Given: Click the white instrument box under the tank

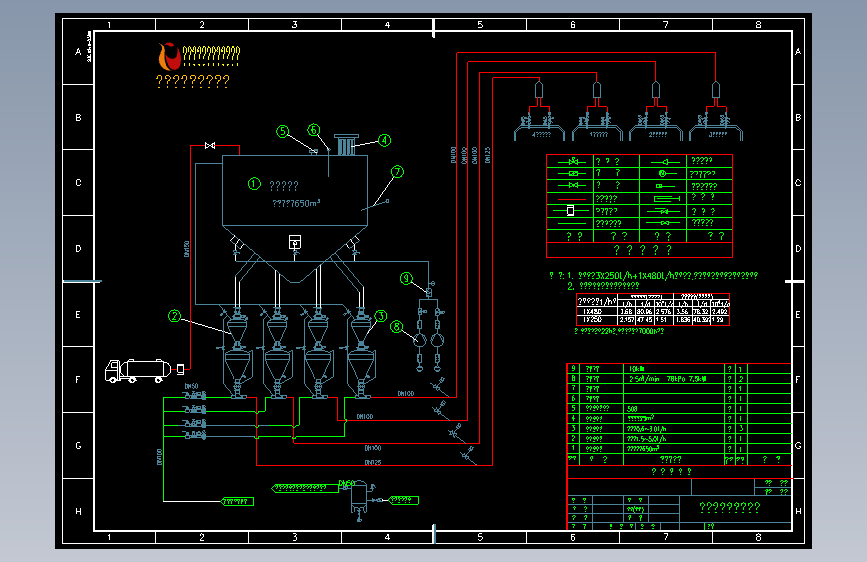Looking at the screenshot, I should [295, 242].
